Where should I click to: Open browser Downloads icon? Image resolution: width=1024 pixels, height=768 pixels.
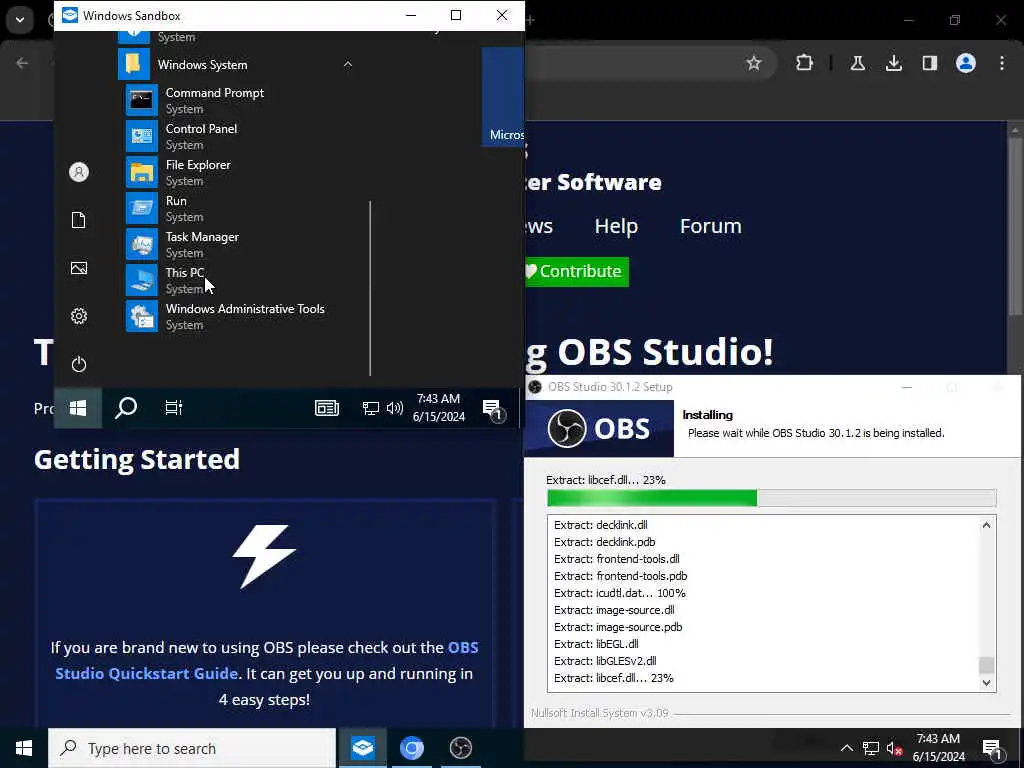click(x=893, y=63)
